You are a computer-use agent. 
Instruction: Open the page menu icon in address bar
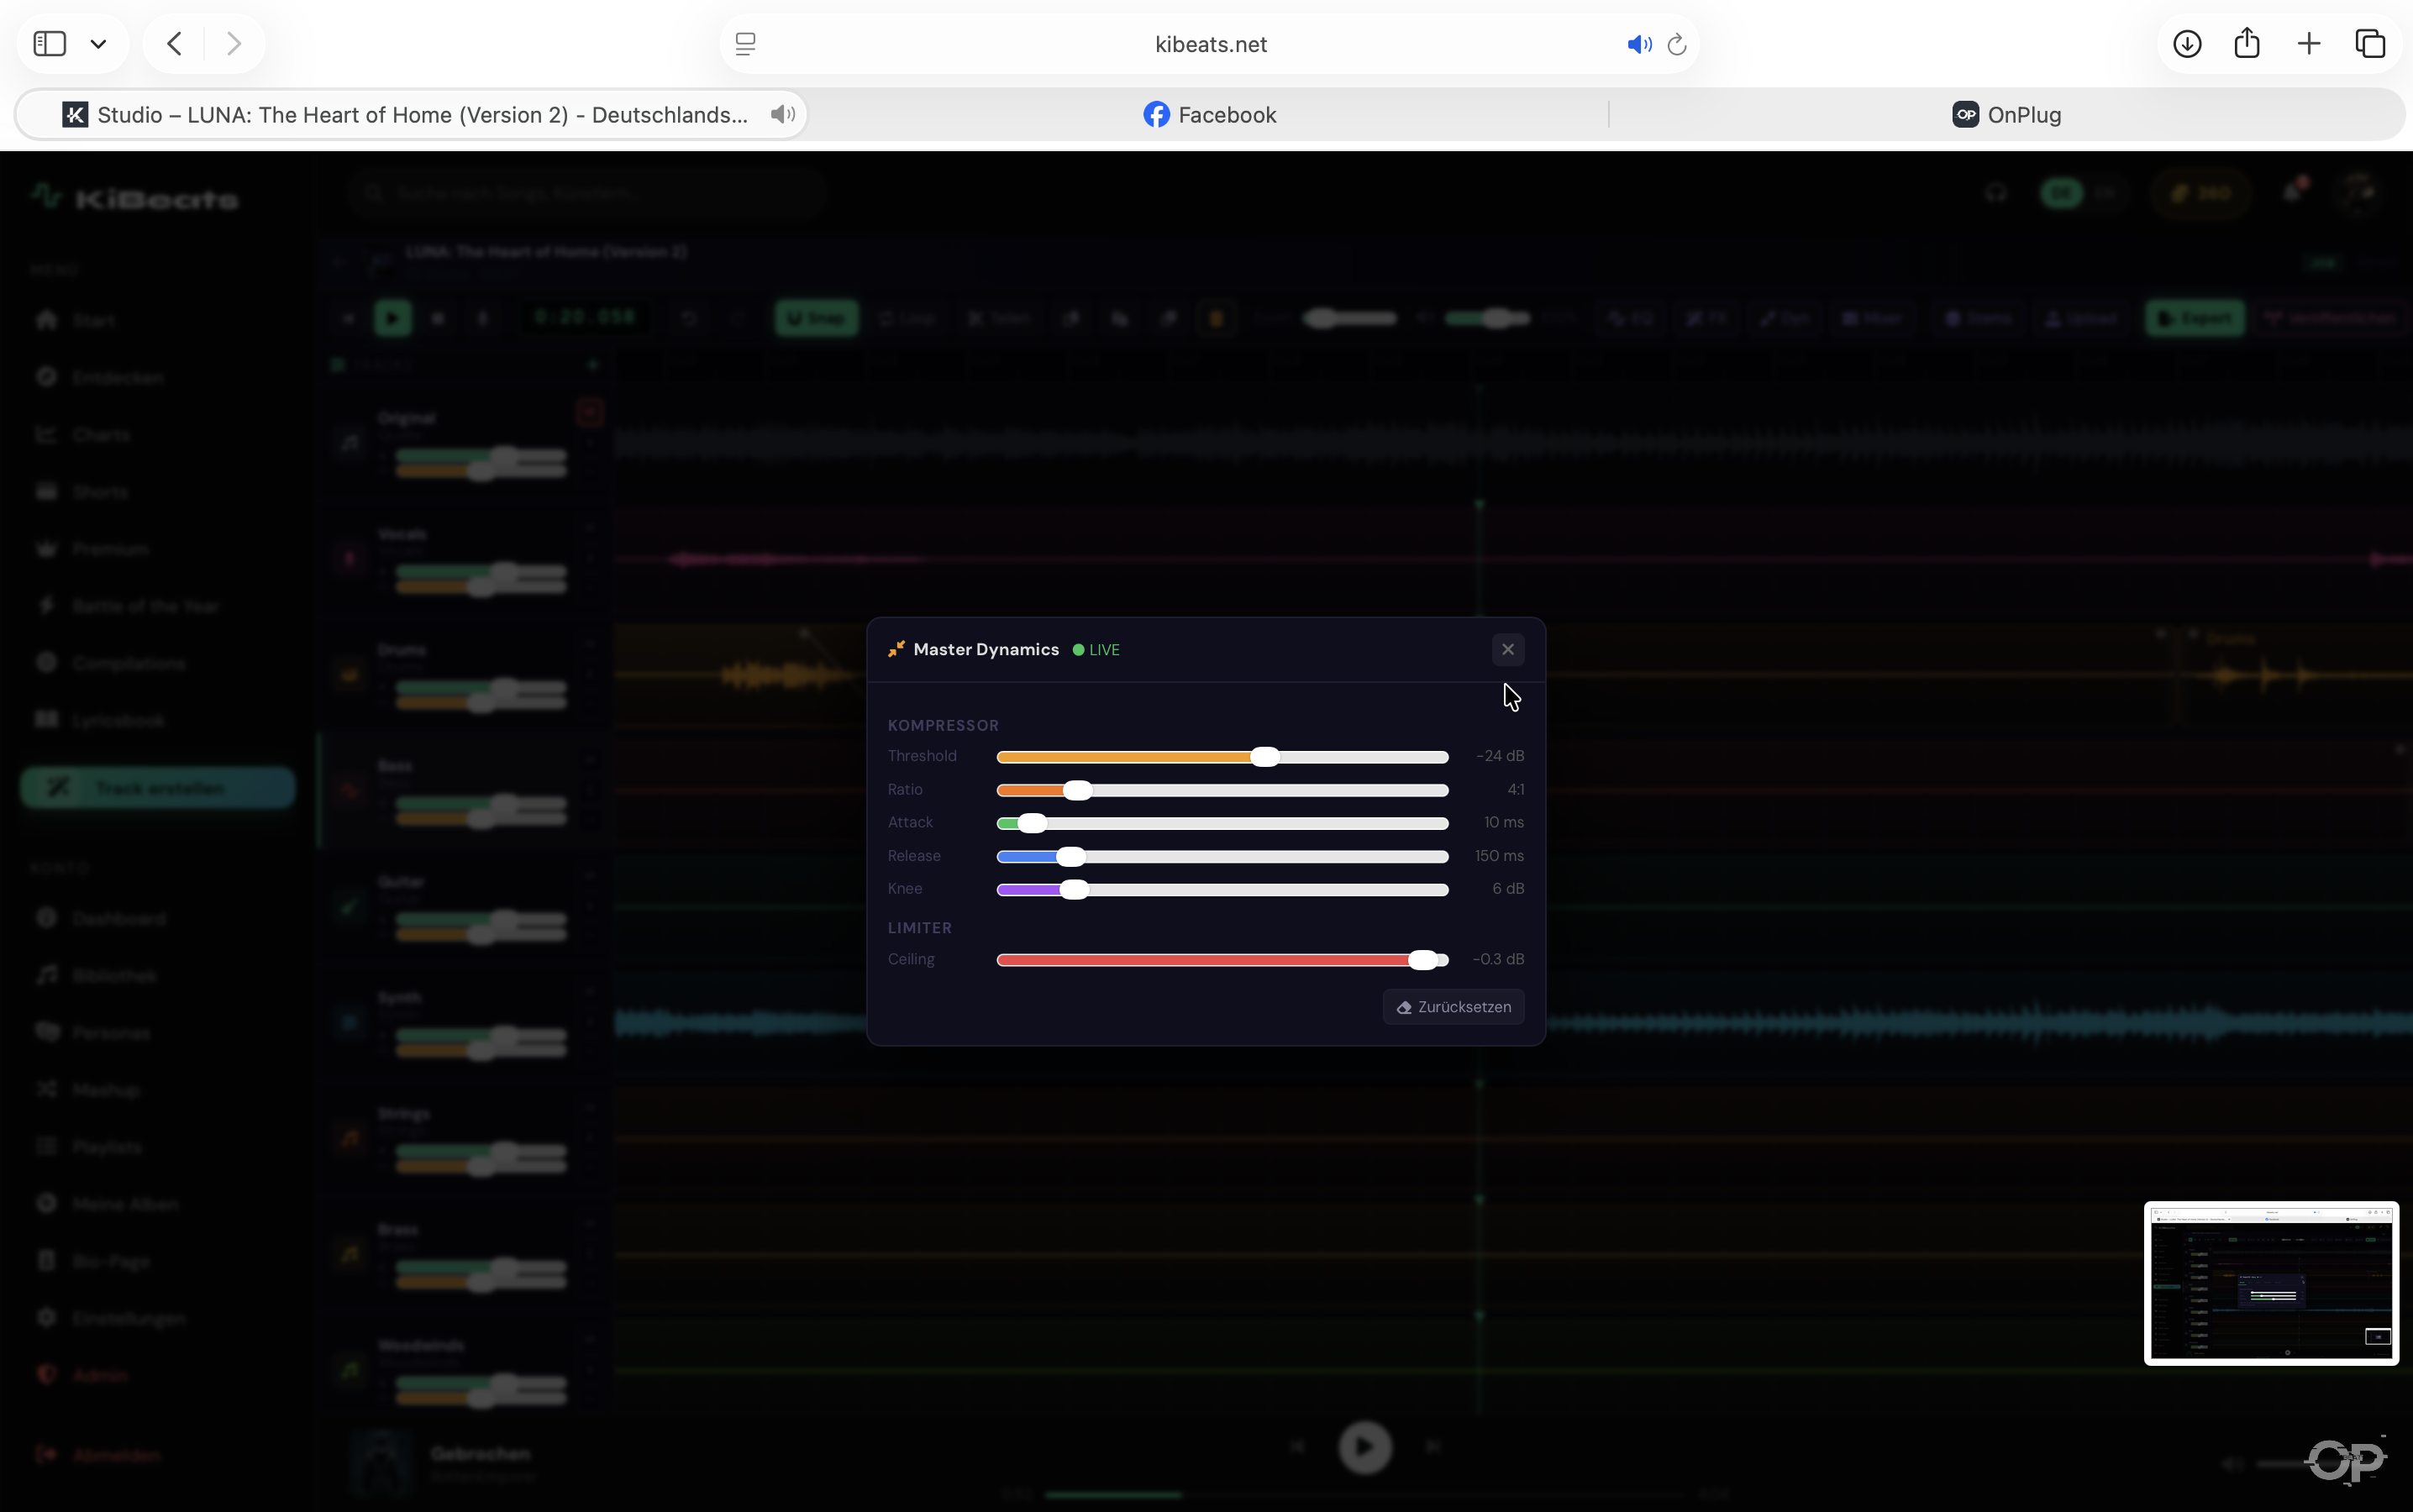pyautogui.click(x=745, y=44)
